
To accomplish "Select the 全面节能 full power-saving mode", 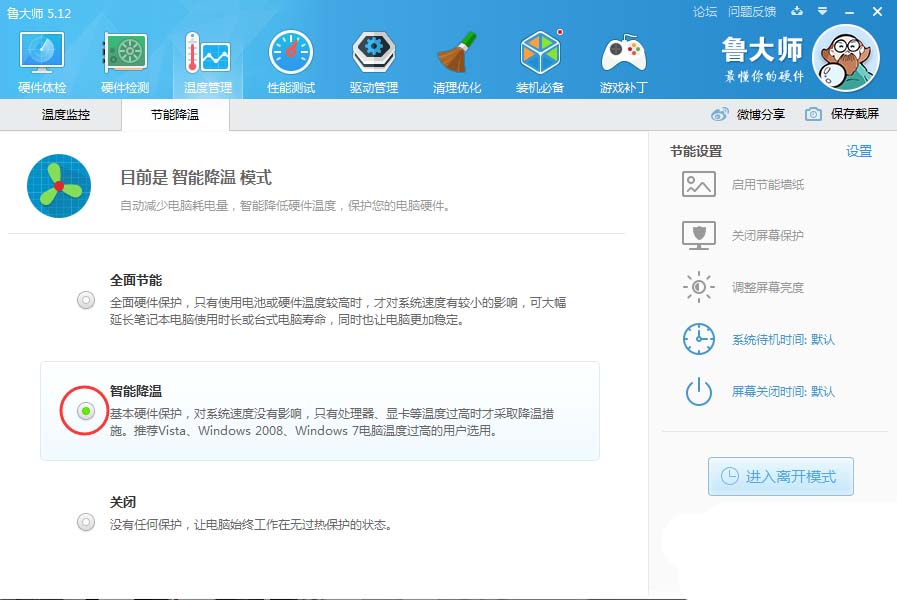I will coord(85,299).
